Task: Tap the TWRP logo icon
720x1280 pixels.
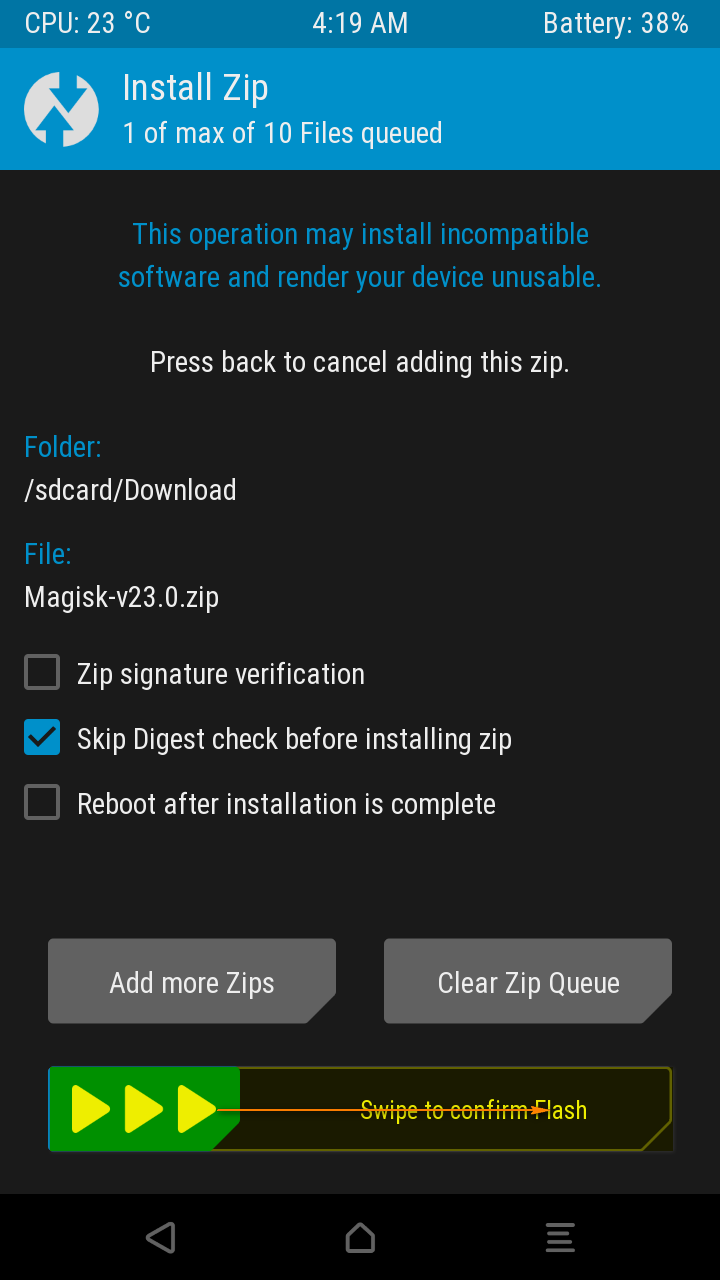Action: pos(61,109)
